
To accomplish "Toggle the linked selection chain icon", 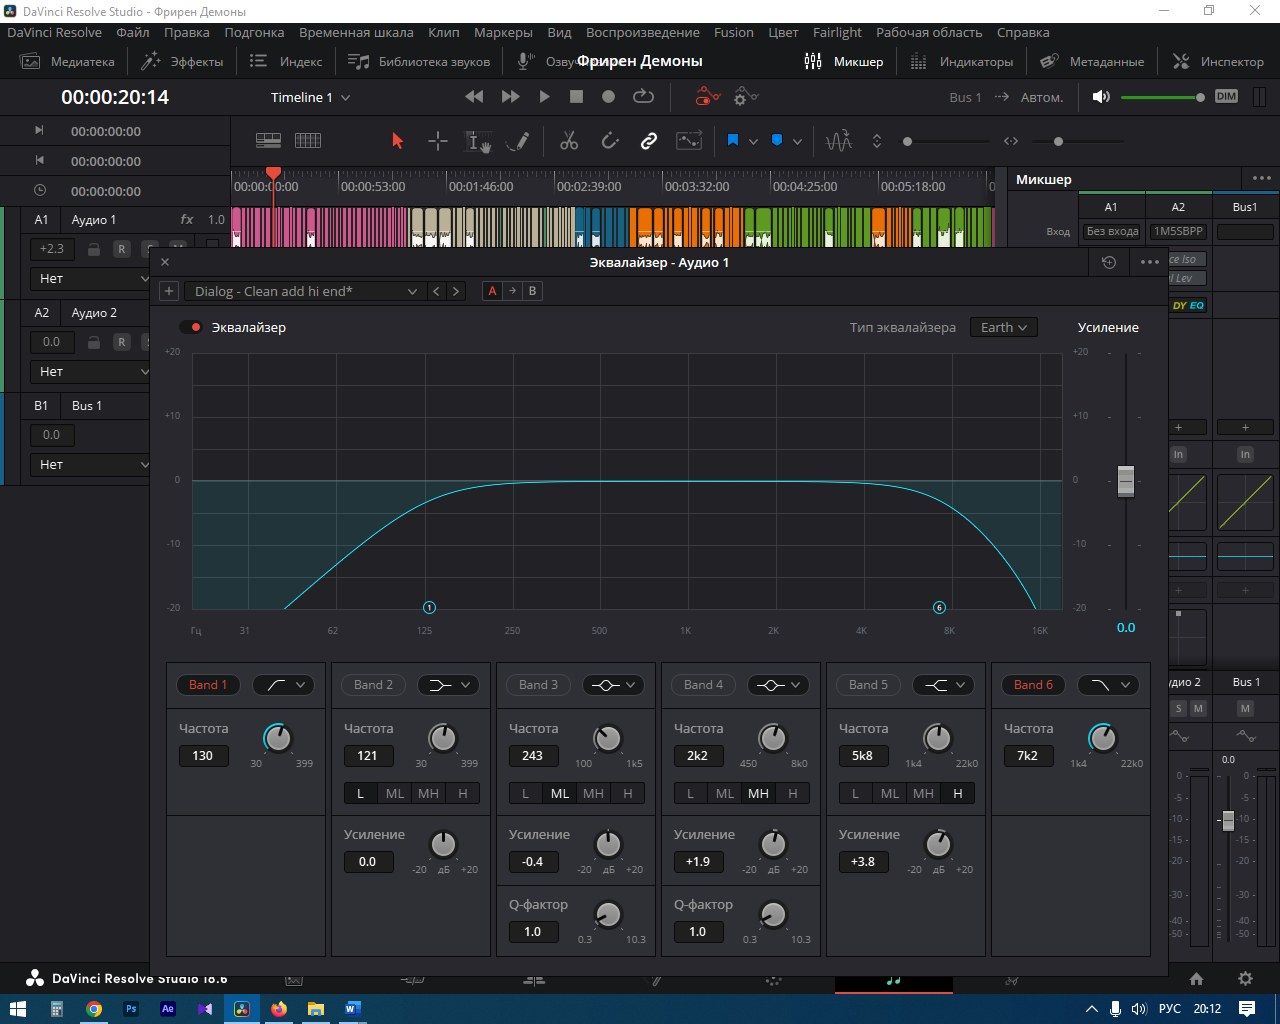I will point(649,141).
